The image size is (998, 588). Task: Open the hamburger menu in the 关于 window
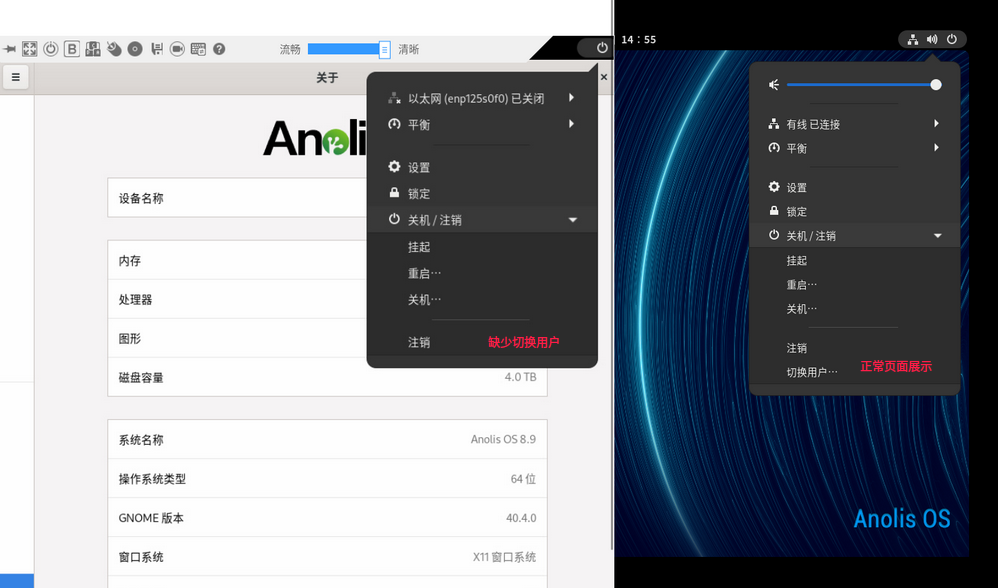(x=15, y=77)
